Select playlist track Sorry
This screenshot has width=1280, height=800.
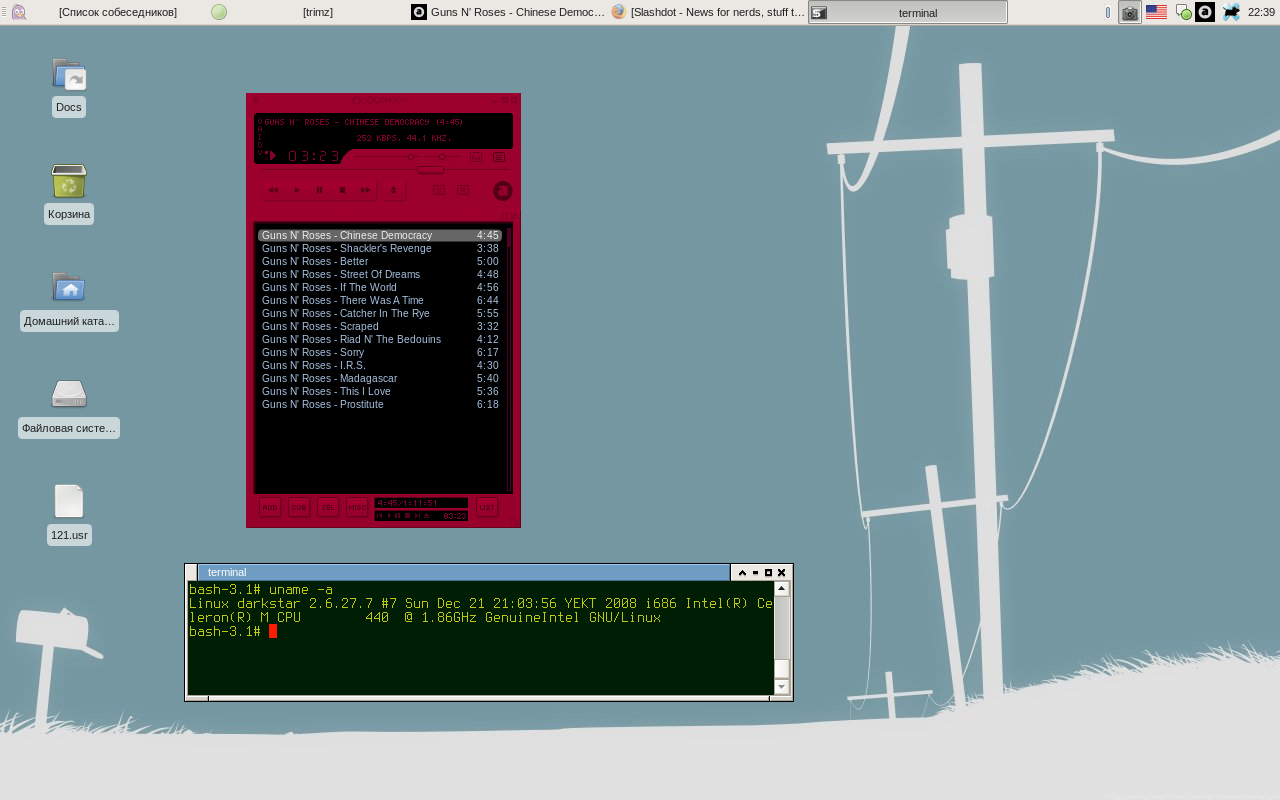tap(380, 353)
